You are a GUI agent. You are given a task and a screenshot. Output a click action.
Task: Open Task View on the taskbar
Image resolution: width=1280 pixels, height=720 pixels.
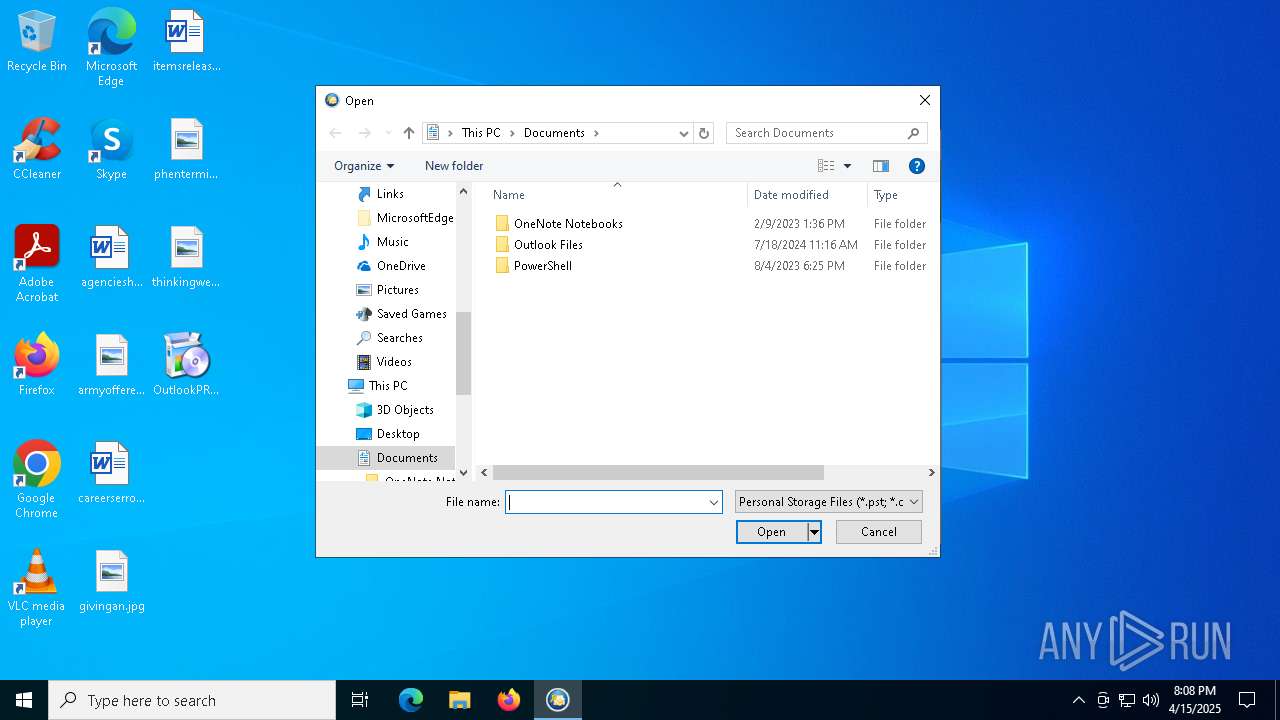[x=360, y=700]
